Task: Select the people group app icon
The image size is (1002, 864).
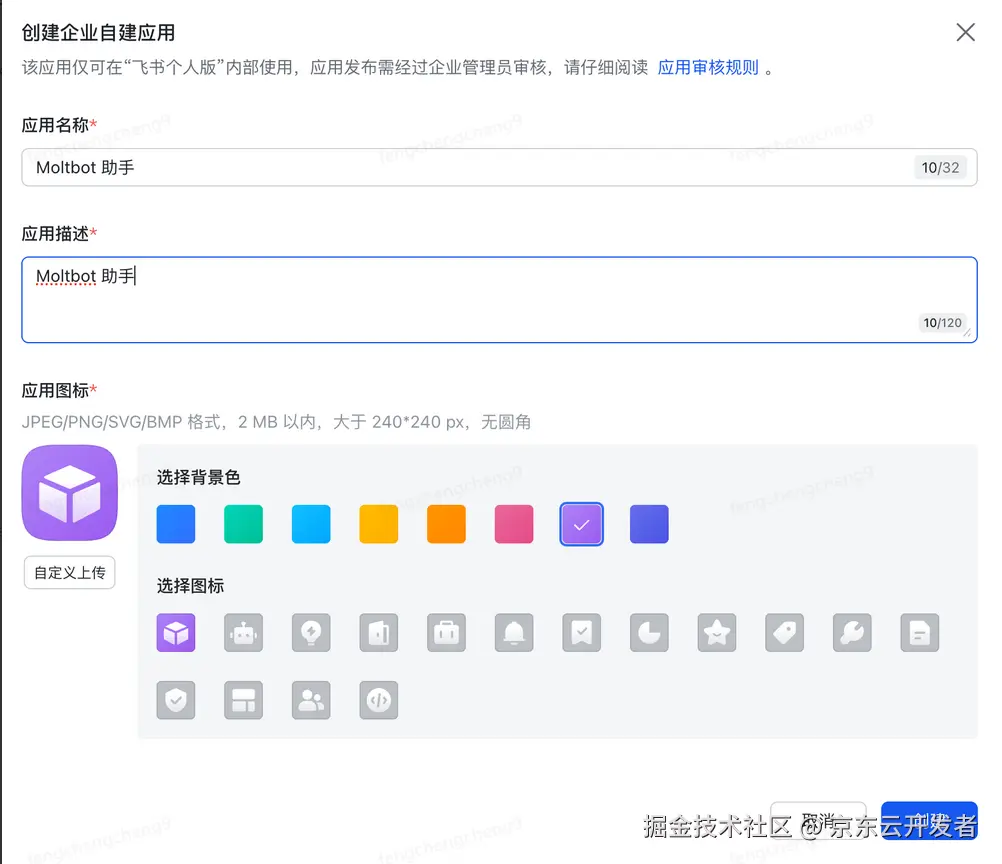Action: tap(311, 700)
